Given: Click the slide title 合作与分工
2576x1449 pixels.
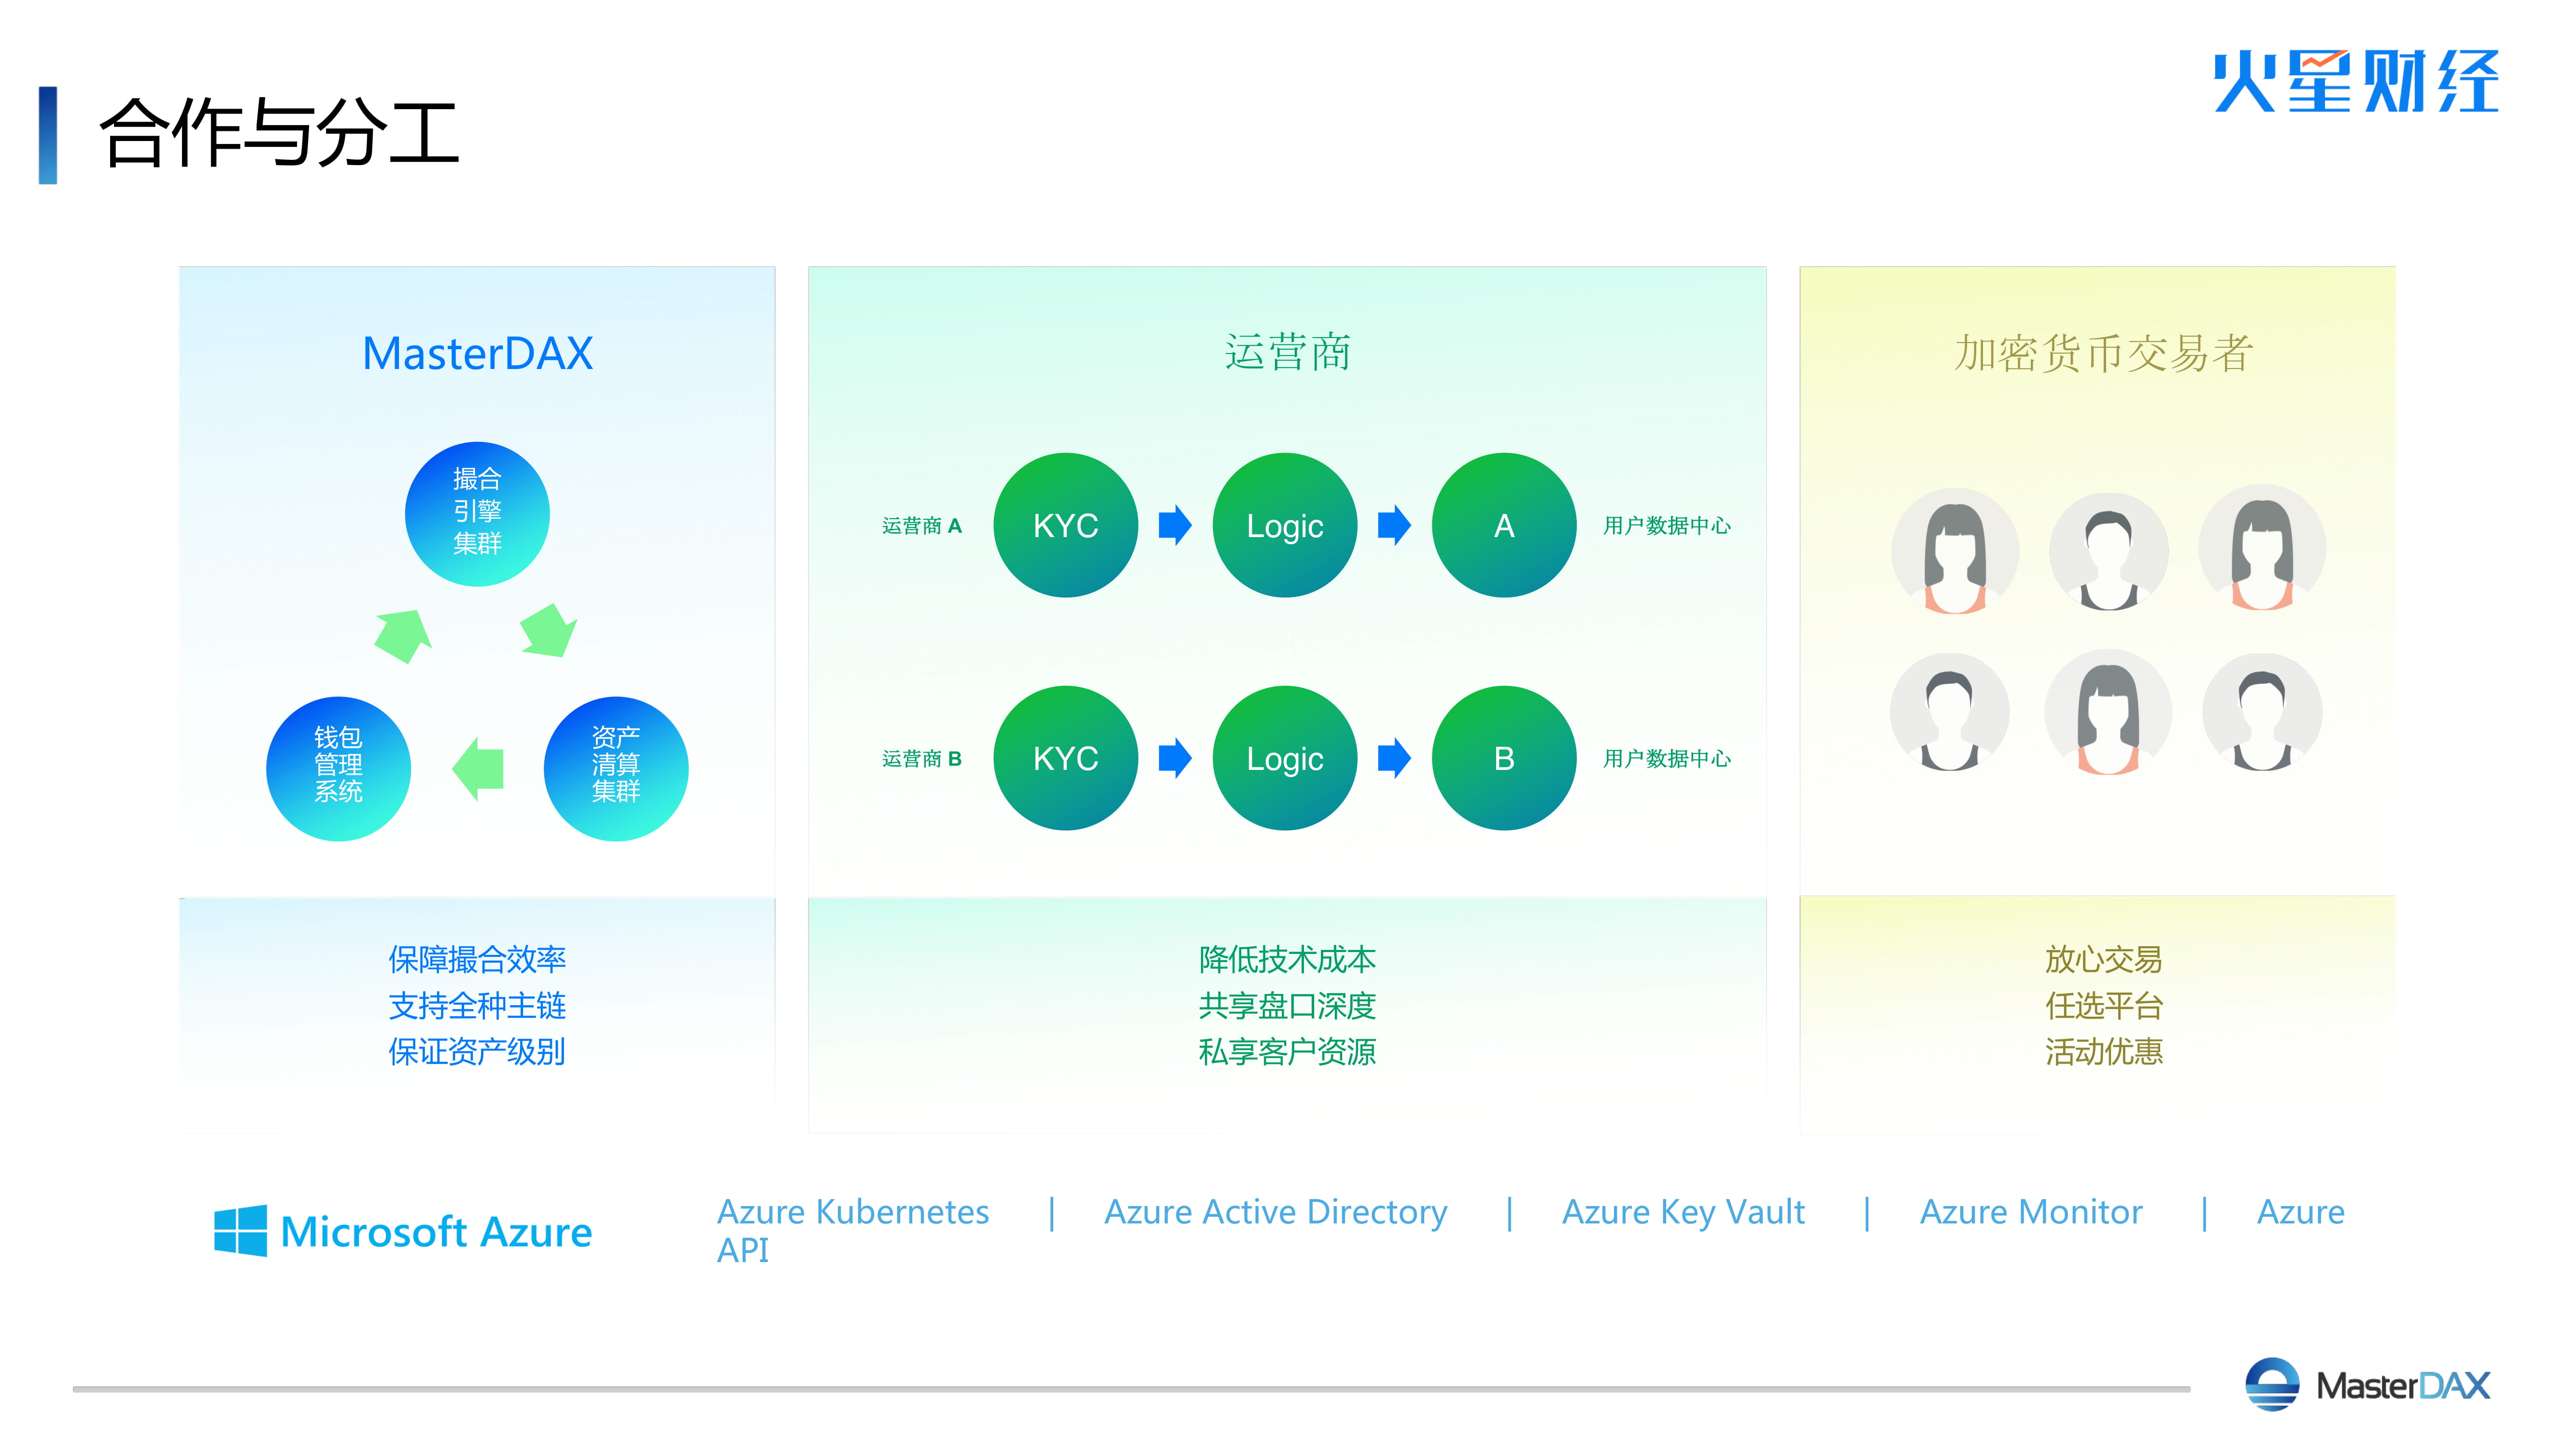Looking at the screenshot, I should click(x=279, y=133).
